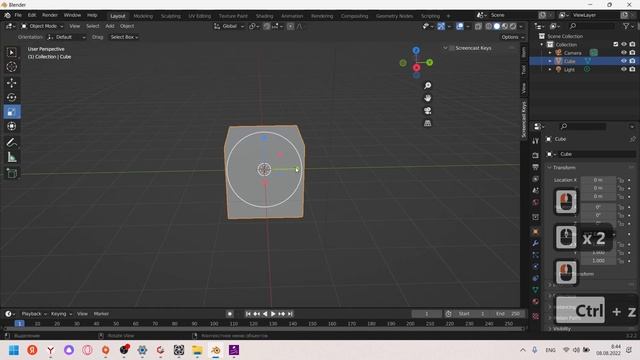Disable Light in renders
The height and width of the screenshot is (360, 640).
(x=632, y=69)
